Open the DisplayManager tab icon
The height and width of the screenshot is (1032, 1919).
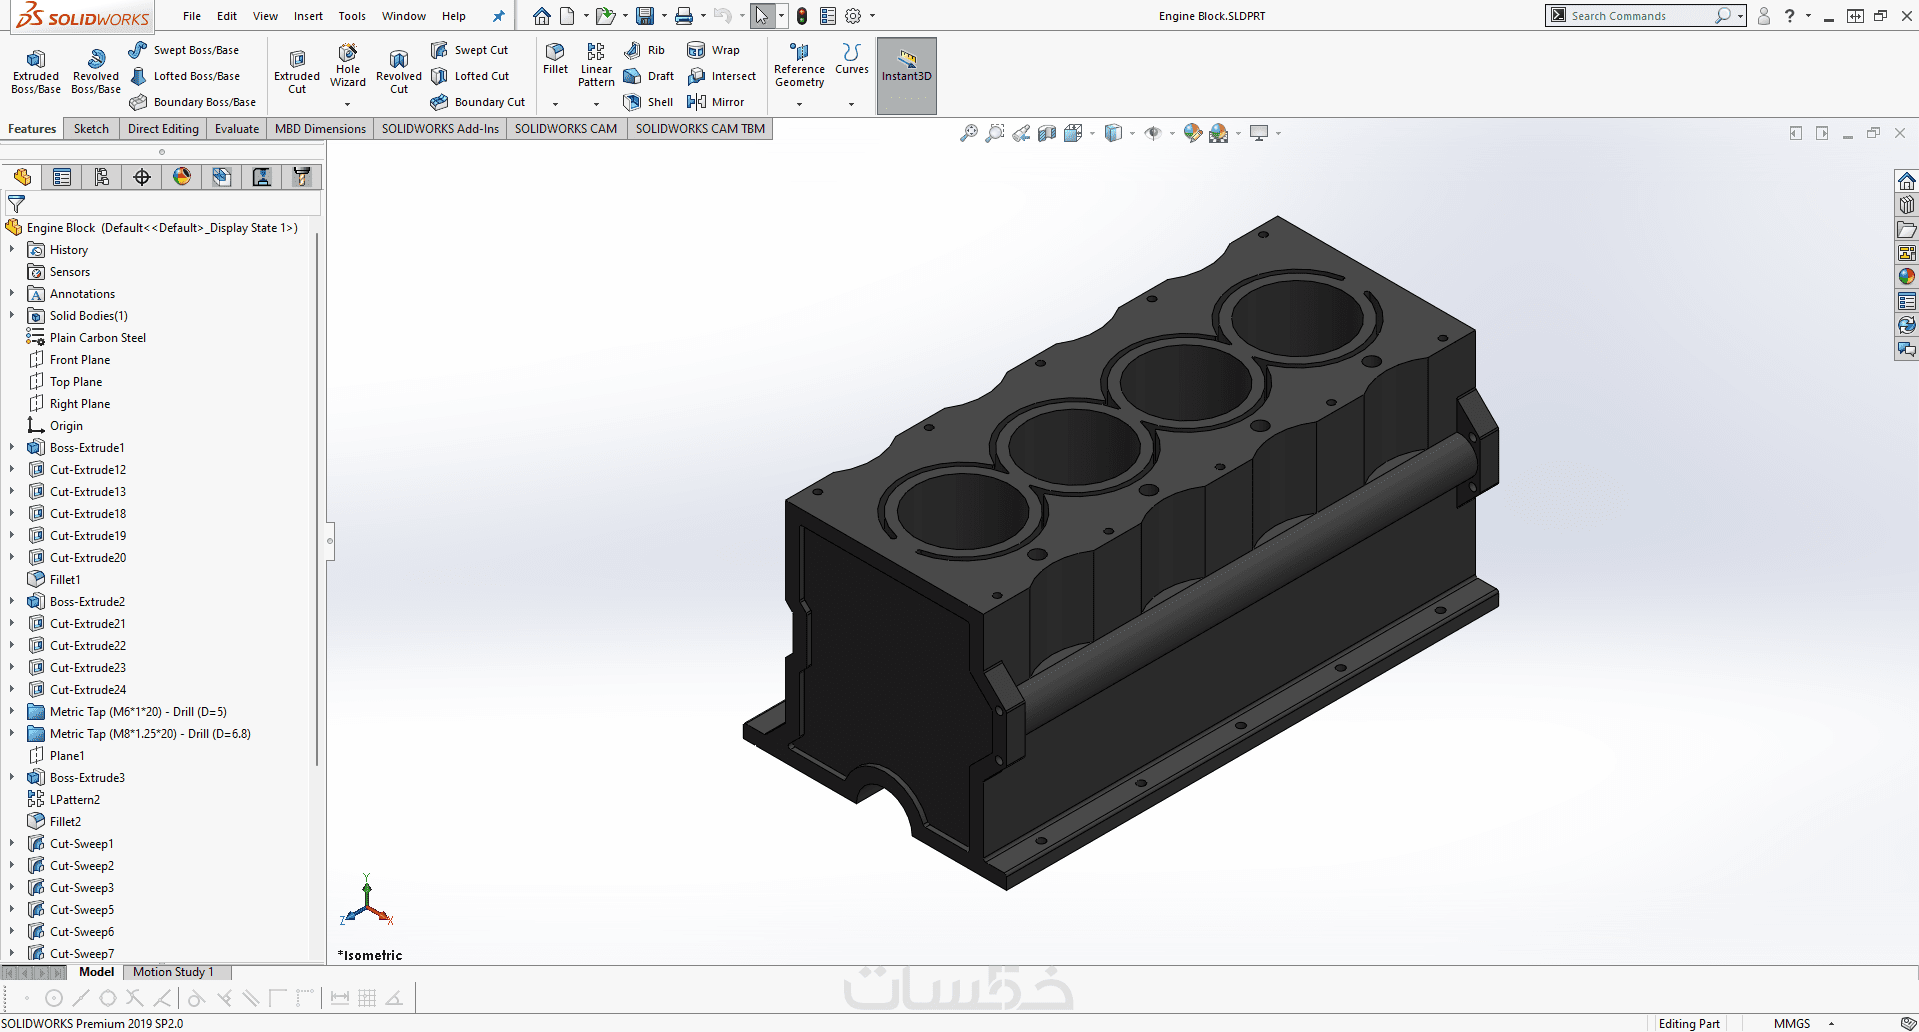(182, 177)
